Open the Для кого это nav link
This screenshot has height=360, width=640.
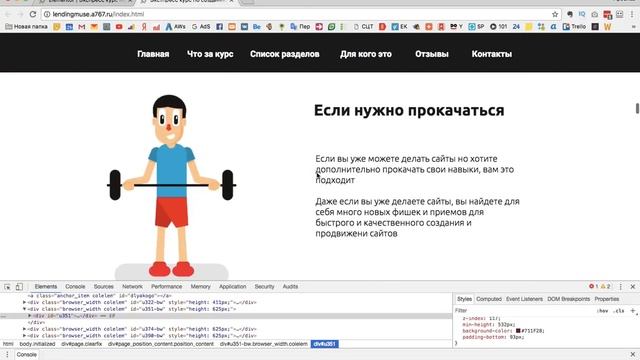coord(366,54)
